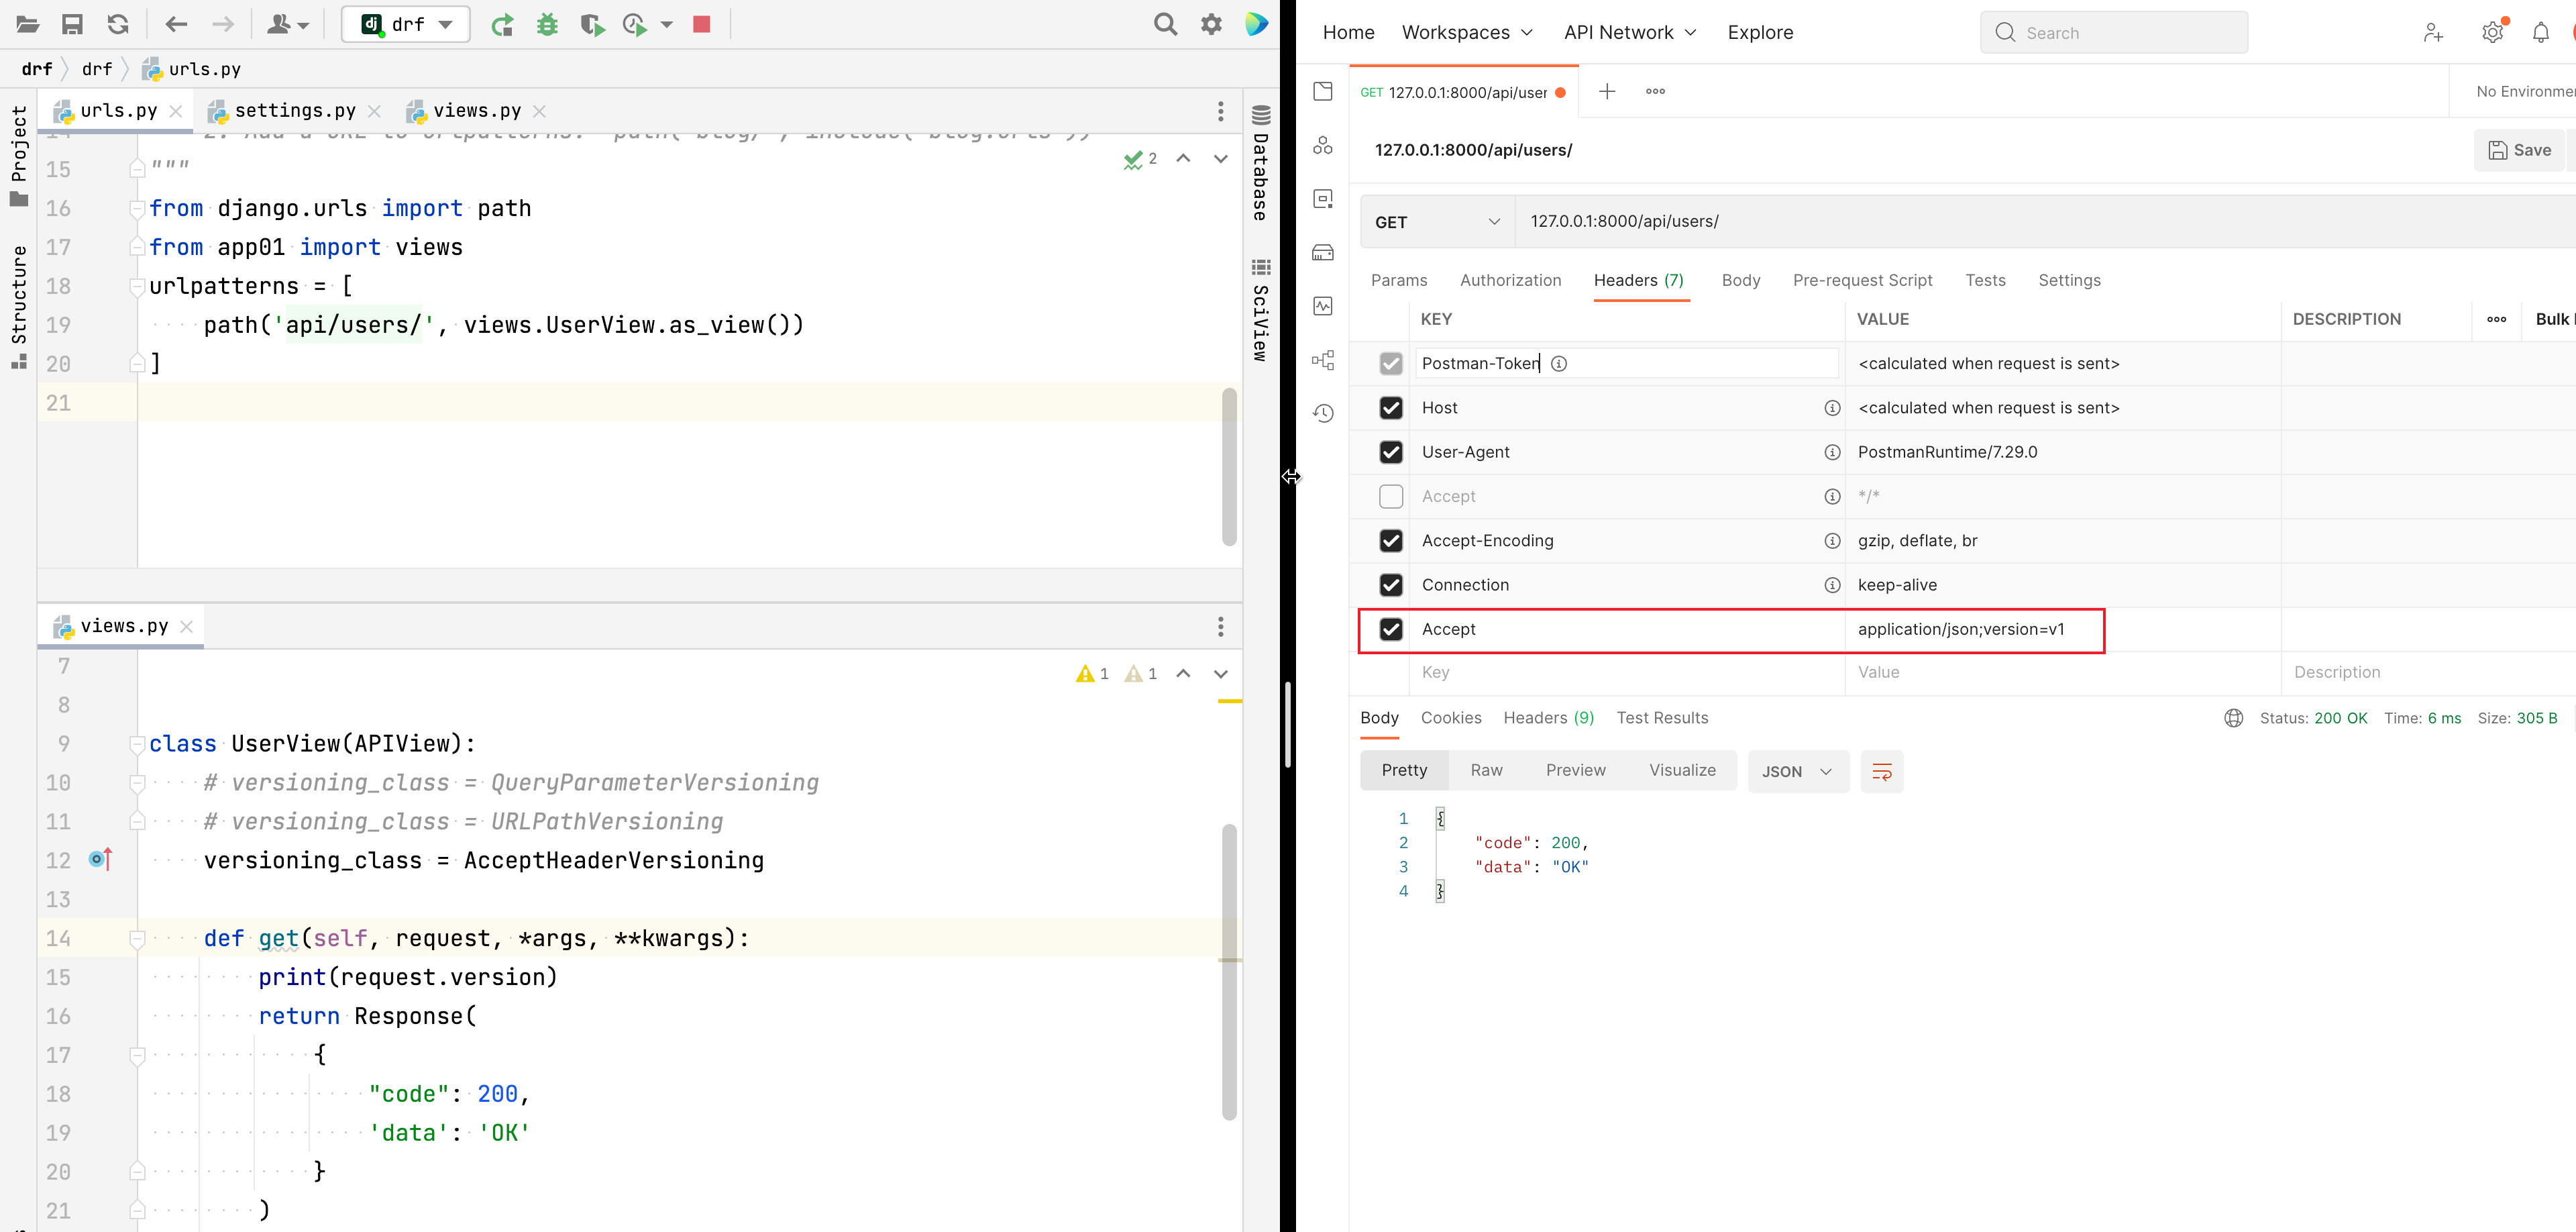The width and height of the screenshot is (2576, 1232).
Task: Switch to the settings.py editor tab
Action: tap(294, 111)
